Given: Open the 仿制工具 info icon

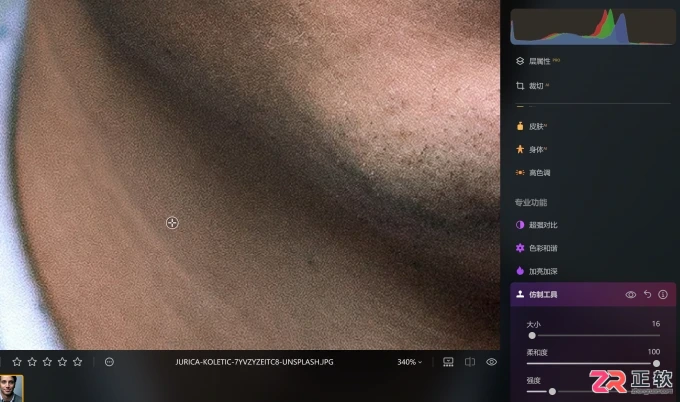Looking at the screenshot, I should pyautogui.click(x=663, y=294).
